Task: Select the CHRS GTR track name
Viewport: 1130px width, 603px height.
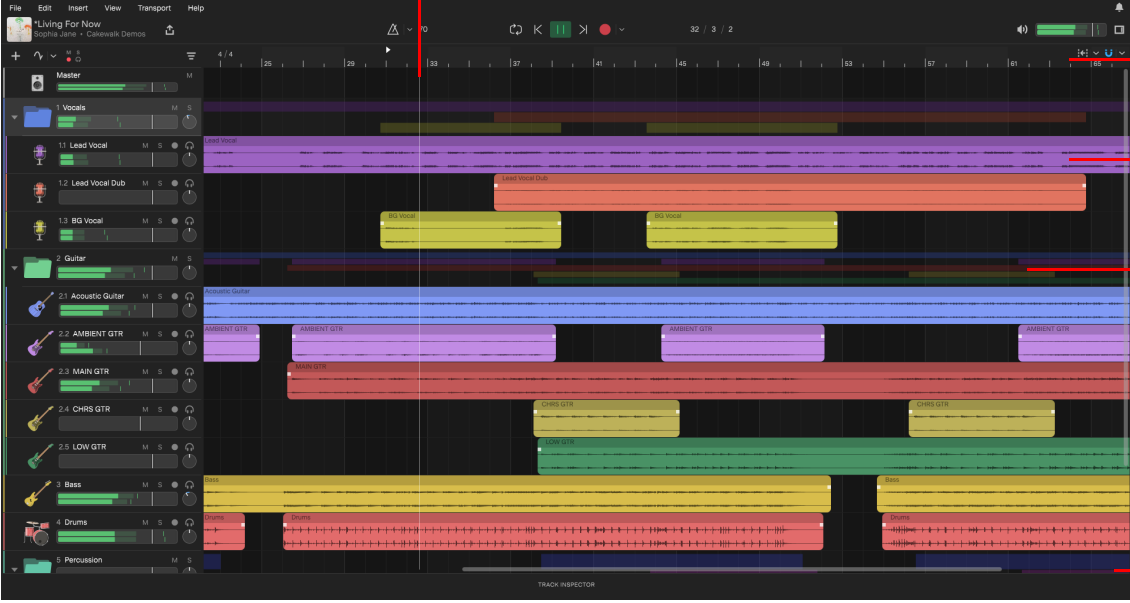Action: 92,409
